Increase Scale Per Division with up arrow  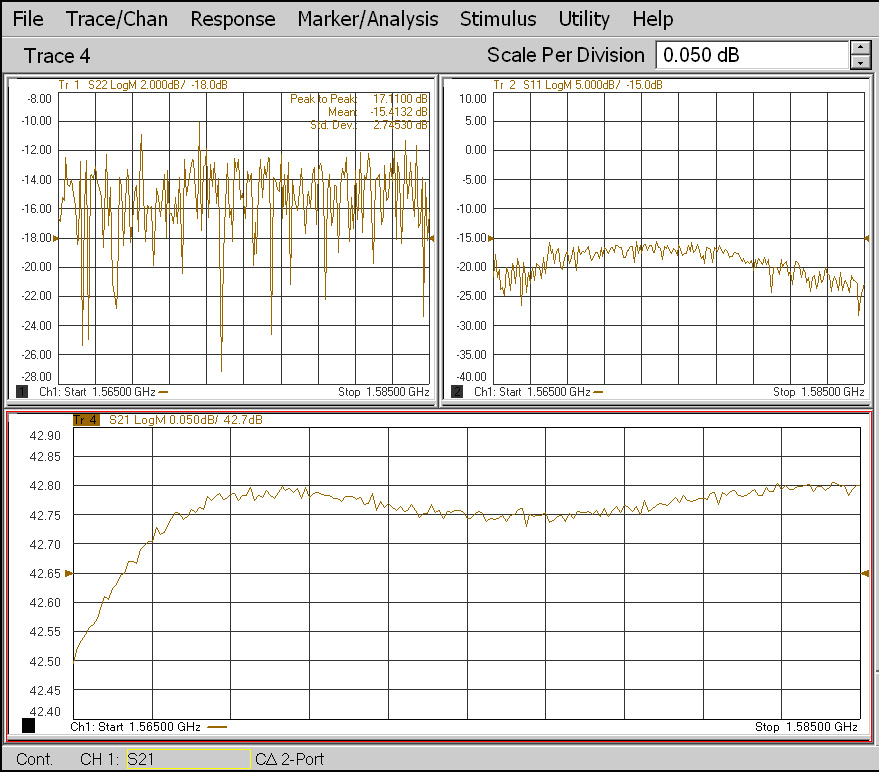860,47
